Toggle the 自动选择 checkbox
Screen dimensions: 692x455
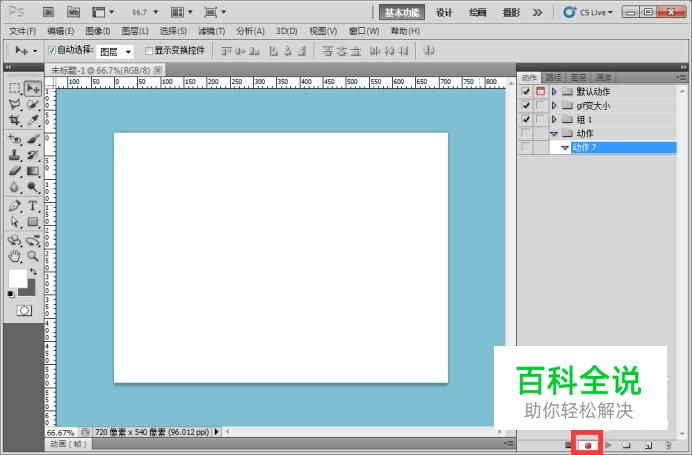tap(52, 51)
